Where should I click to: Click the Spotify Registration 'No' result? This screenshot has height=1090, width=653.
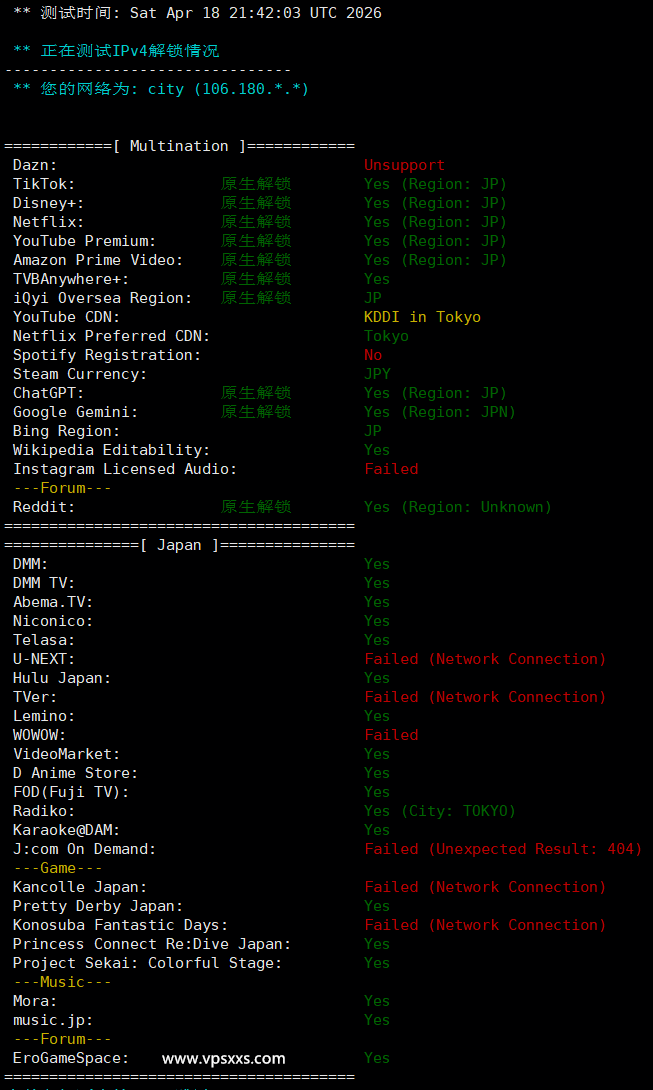click(x=373, y=355)
